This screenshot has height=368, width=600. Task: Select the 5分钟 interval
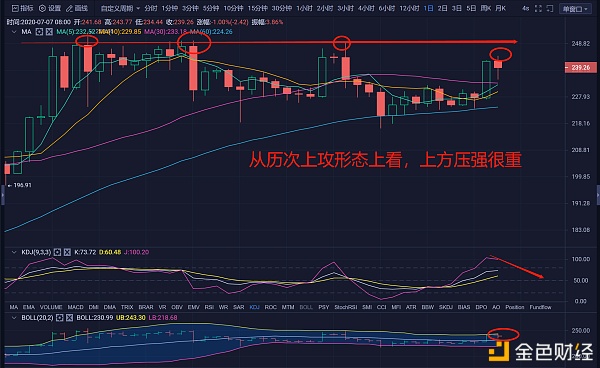[211, 8]
